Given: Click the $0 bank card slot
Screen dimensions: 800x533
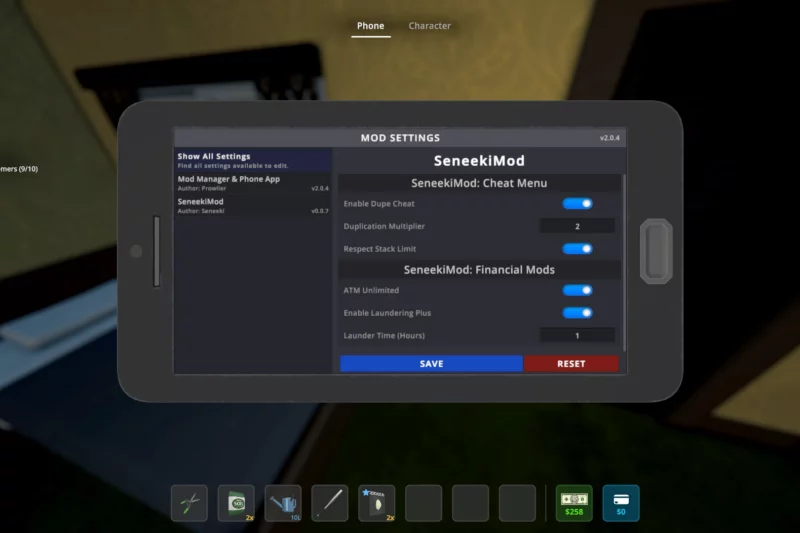Looking at the screenshot, I should 621,503.
